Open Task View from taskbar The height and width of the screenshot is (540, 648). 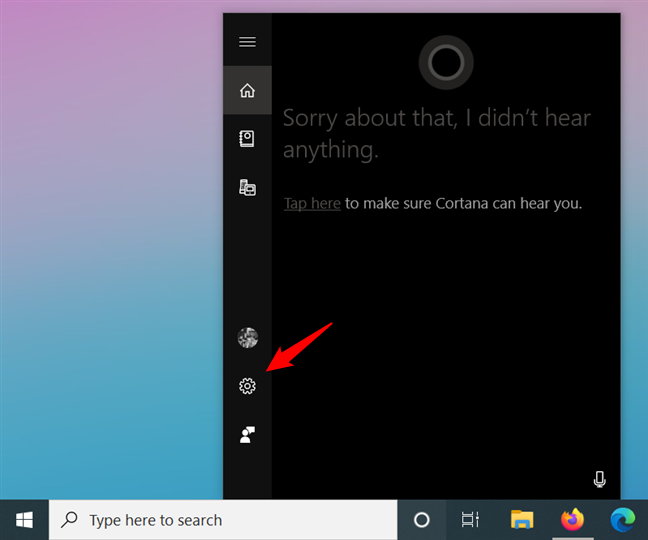[x=470, y=520]
